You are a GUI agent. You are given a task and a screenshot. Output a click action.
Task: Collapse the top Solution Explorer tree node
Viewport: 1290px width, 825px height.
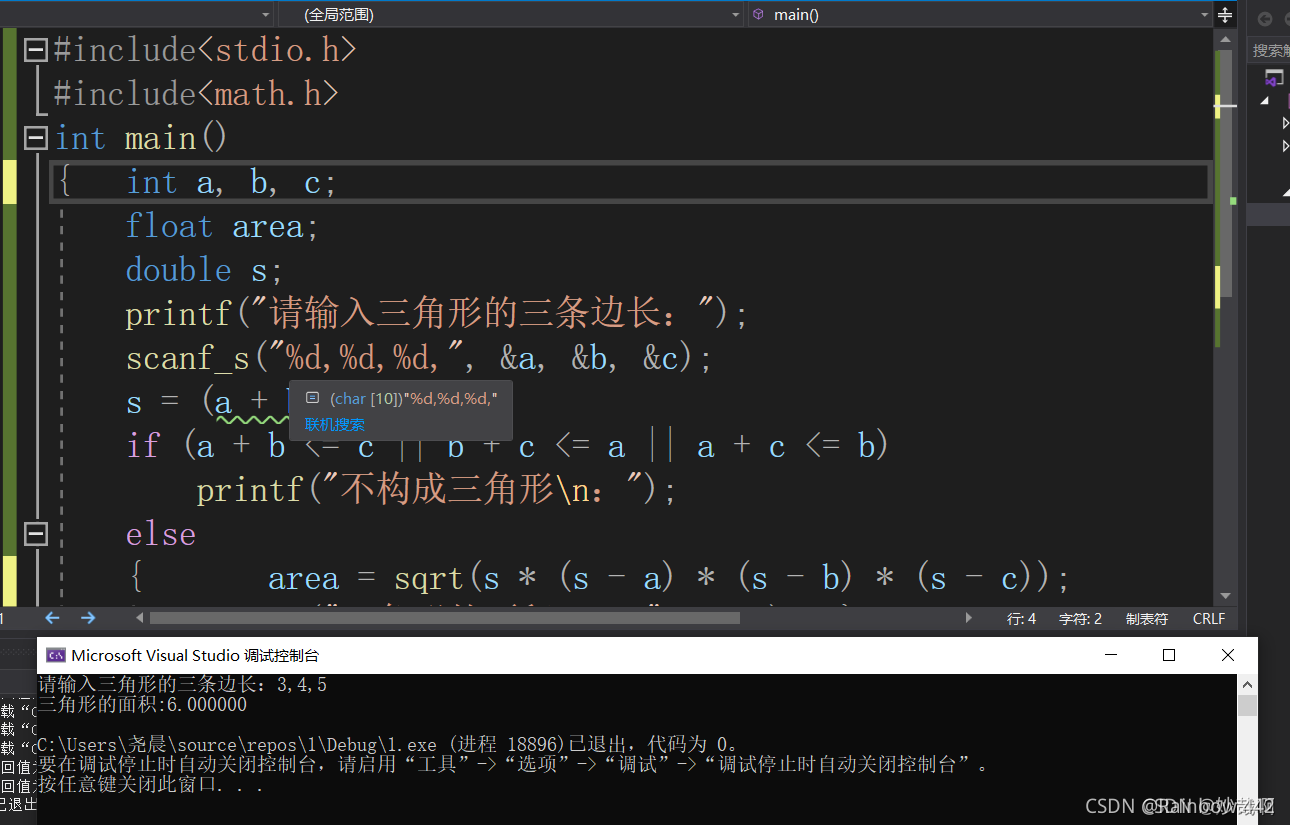(1264, 100)
